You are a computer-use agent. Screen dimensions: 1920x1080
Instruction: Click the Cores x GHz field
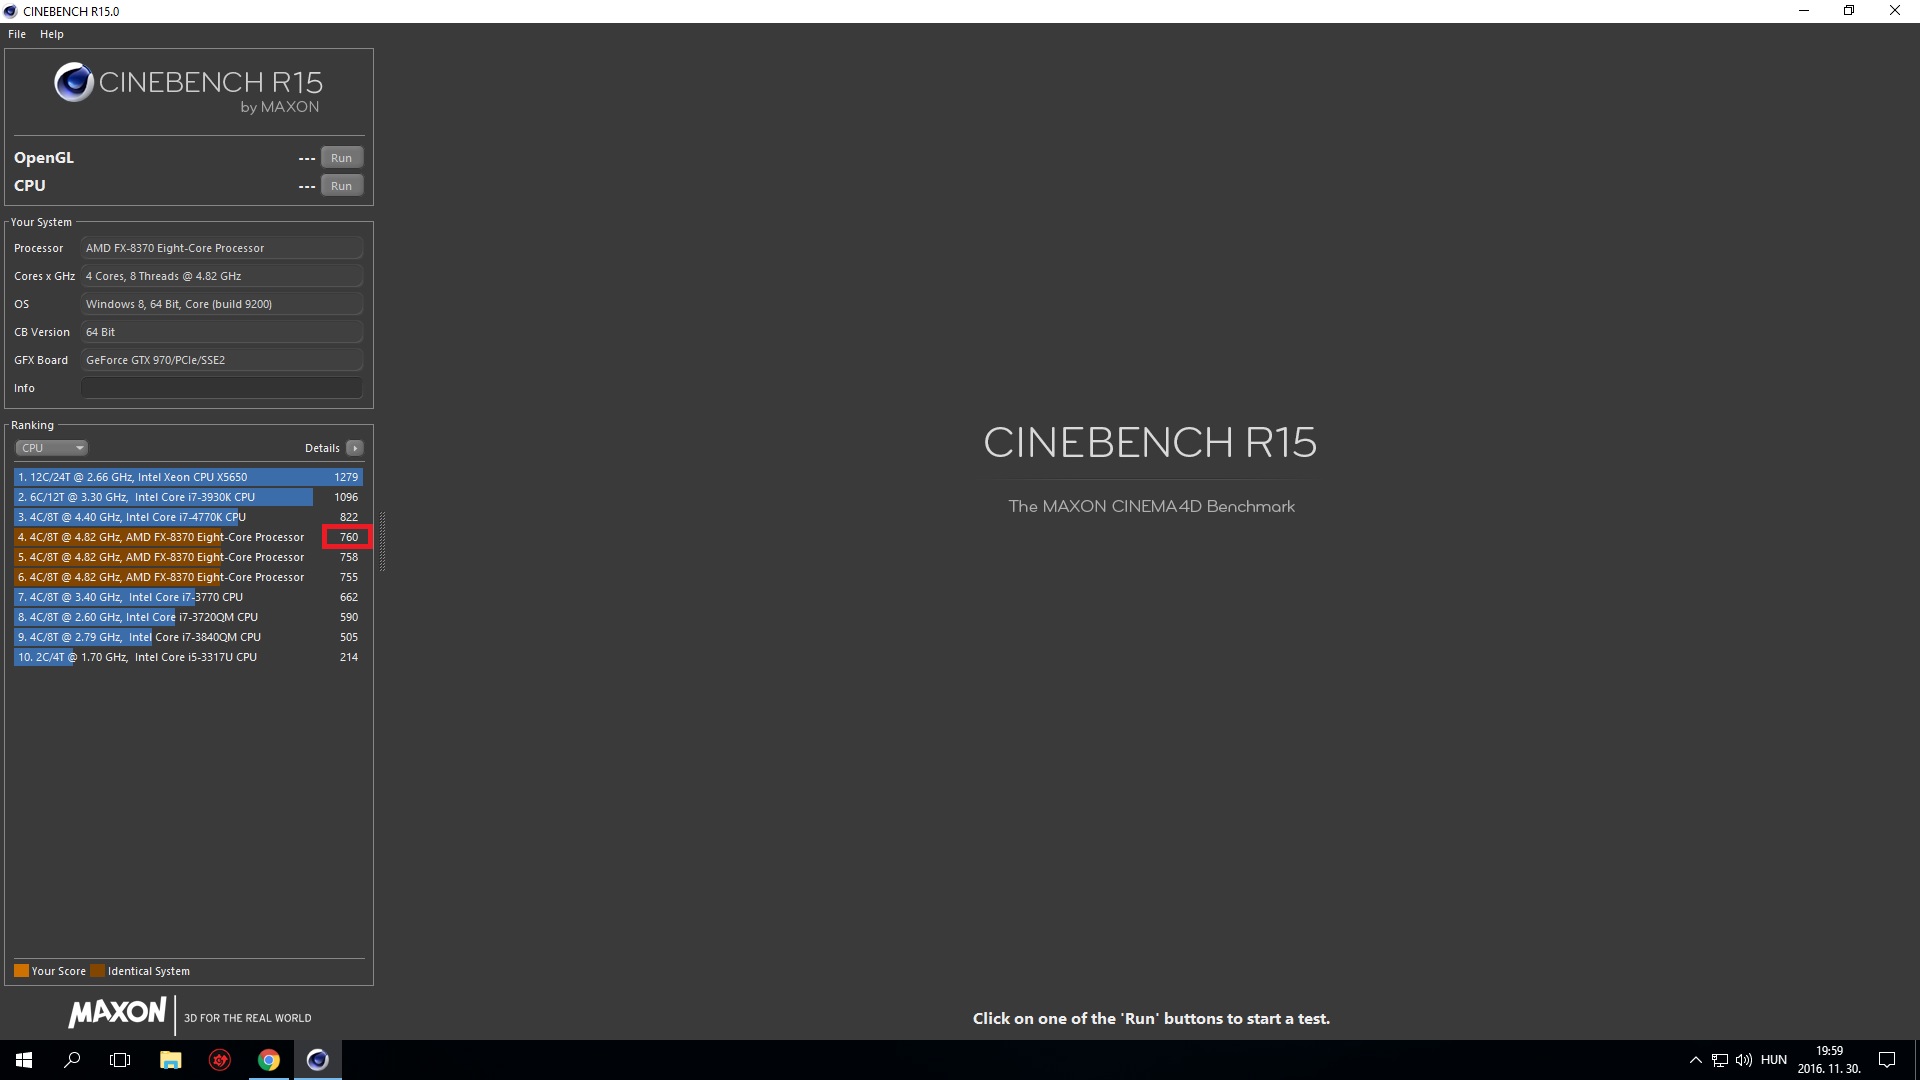coord(222,276)
